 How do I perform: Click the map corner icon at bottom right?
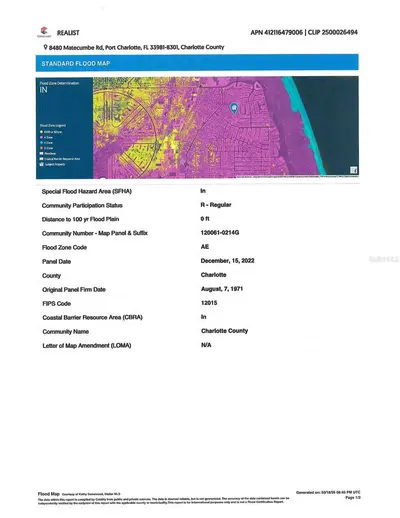click(354, 170)
